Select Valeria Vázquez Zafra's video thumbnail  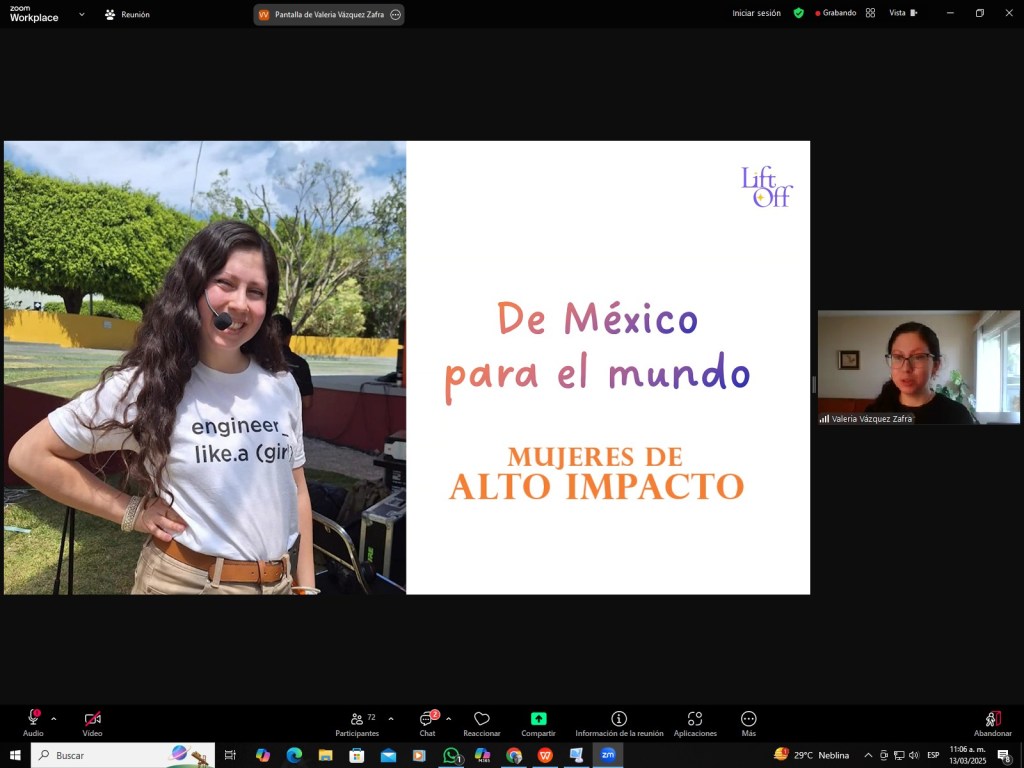pyautogui.click(x=918, y=367)
